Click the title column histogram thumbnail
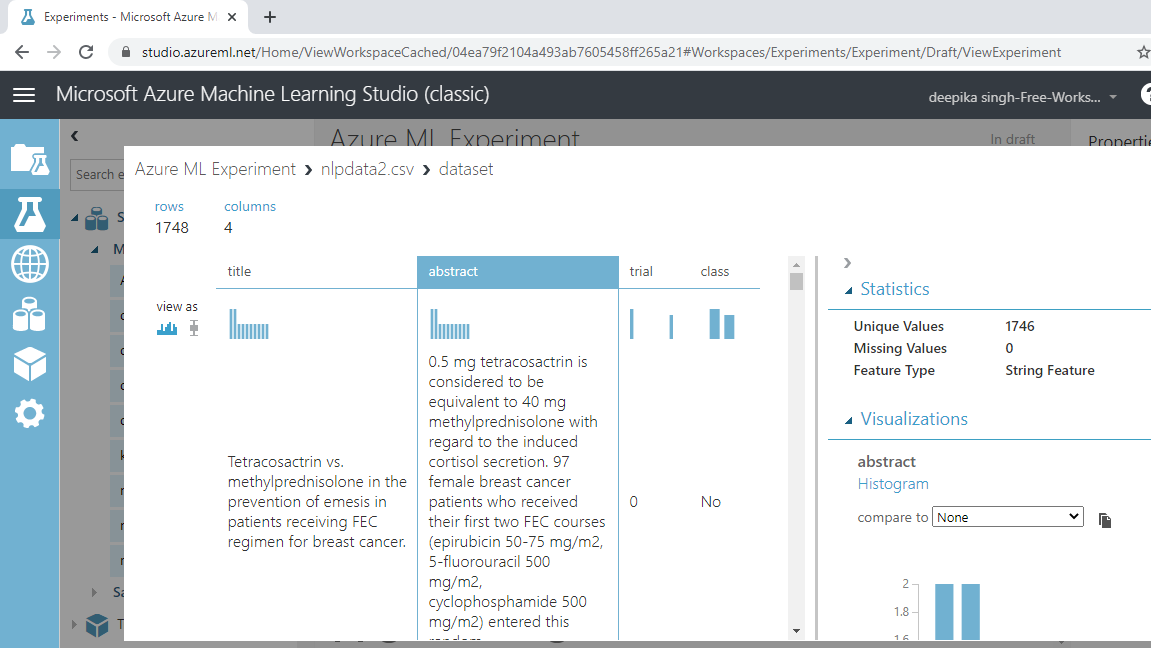The width and height of the screenshot is (1151, 648). pos(249,324)
